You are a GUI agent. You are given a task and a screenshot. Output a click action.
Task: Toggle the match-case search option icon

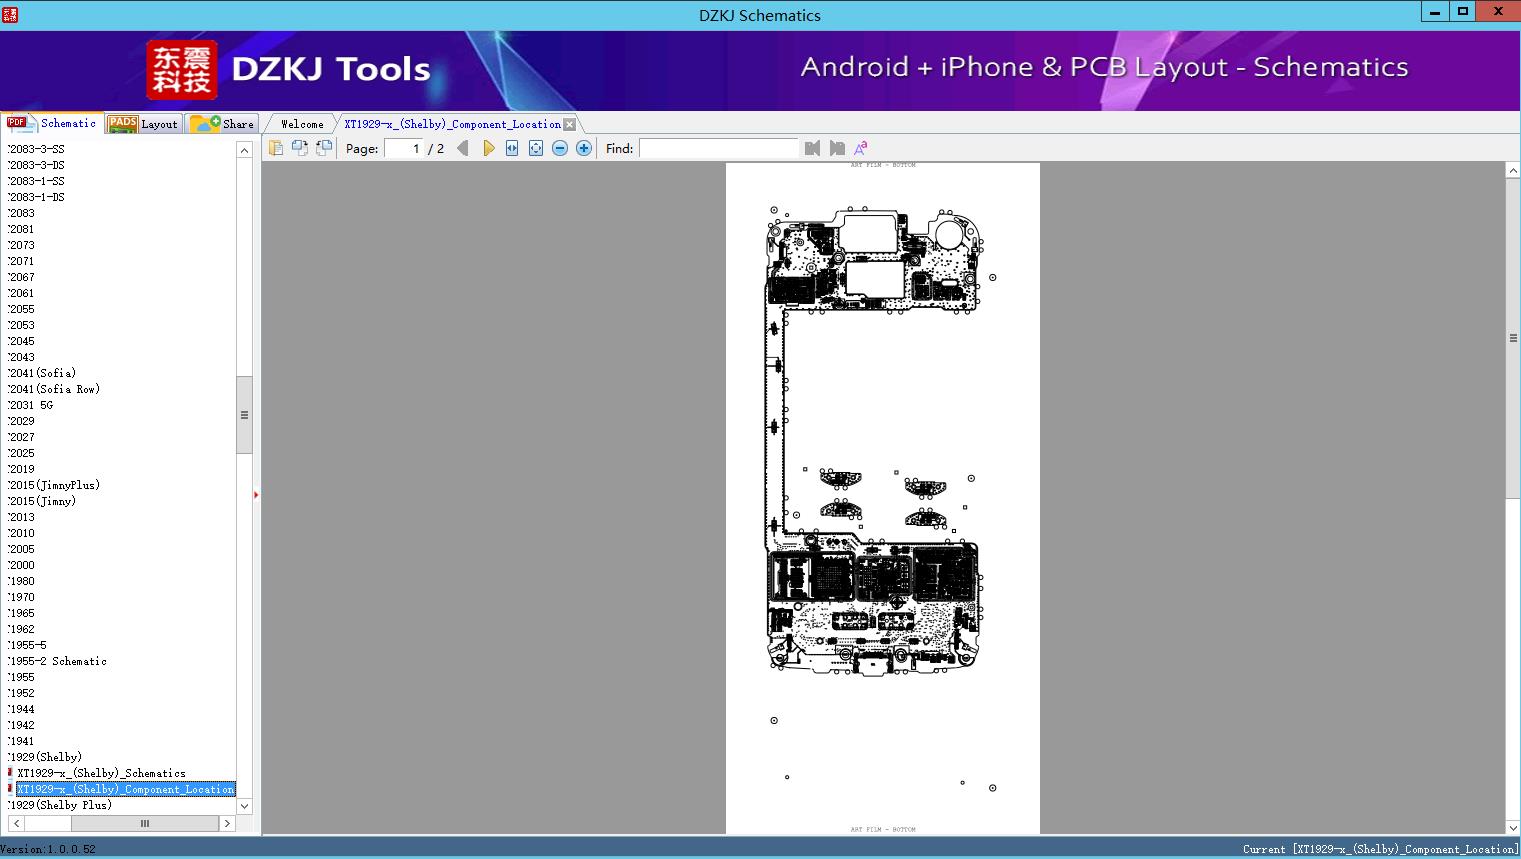[860, 148]
